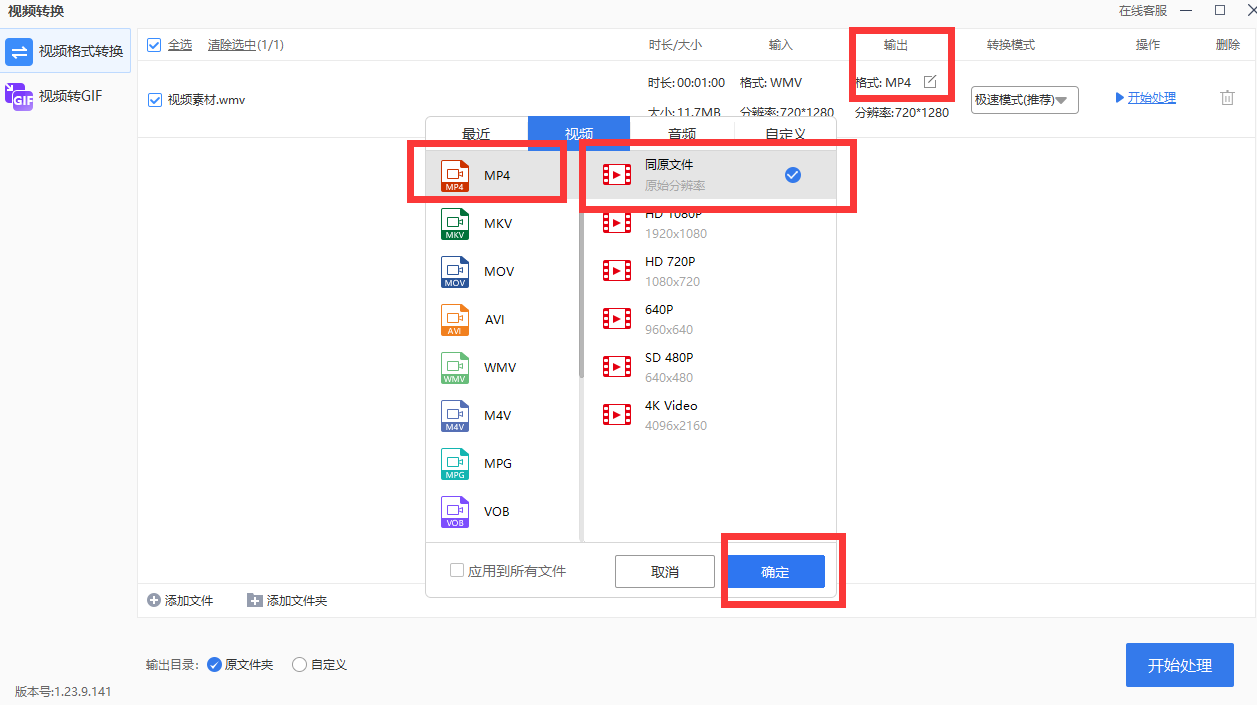Toggle the 视频素材.wmv checkbox
Screen dimensions: 1257x705
(154, 99)
